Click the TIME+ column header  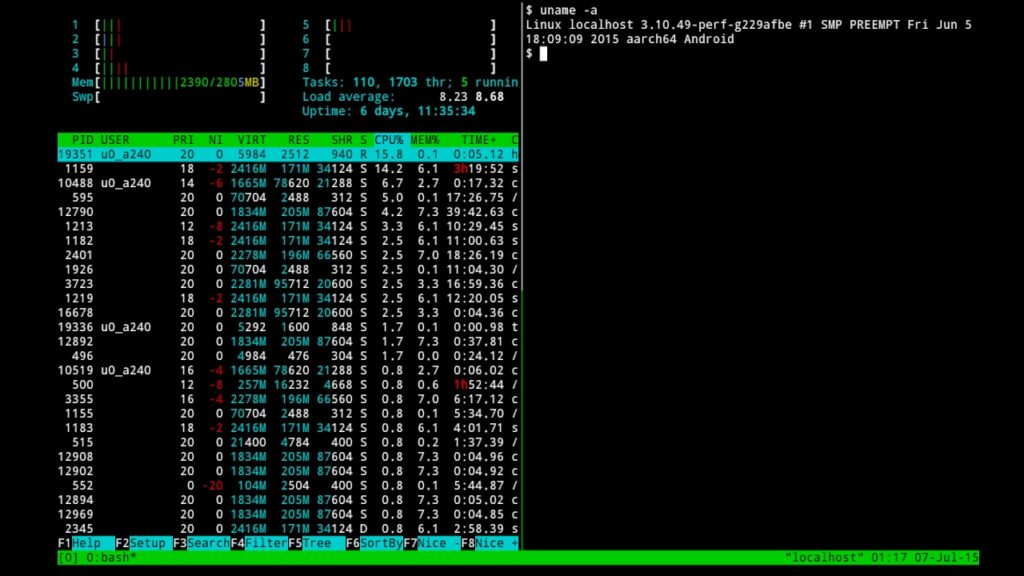point(479,140)
